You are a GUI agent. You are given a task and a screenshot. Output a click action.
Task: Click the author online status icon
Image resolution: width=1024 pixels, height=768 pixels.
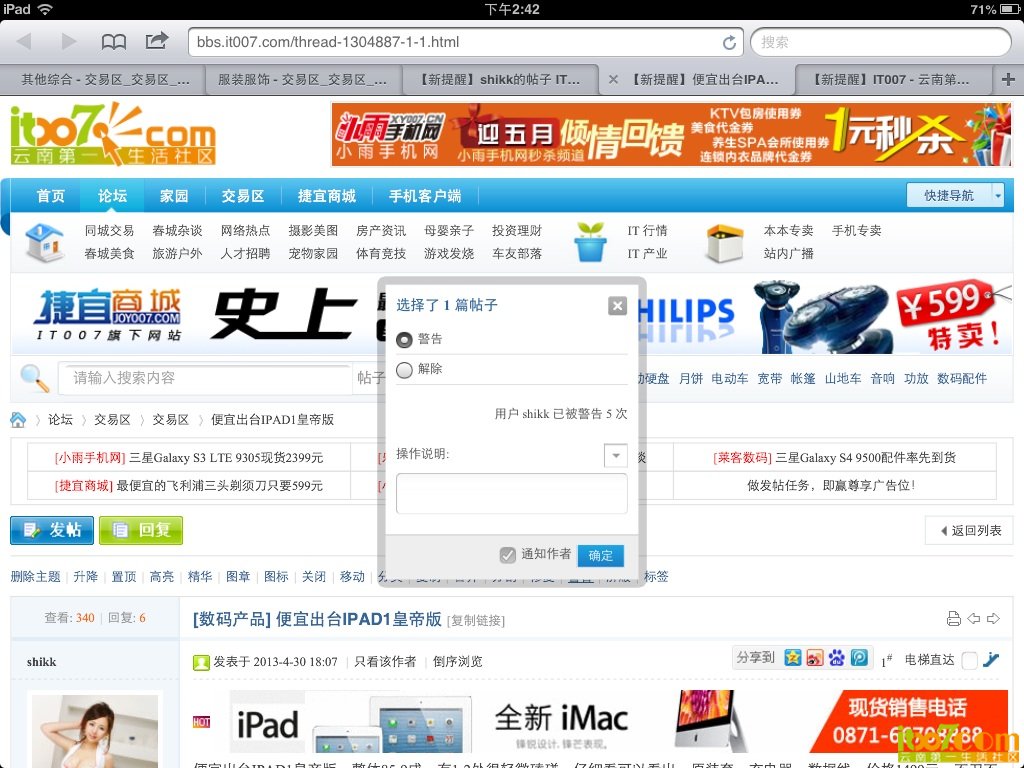pyautogui.click(x=201, y=662)
